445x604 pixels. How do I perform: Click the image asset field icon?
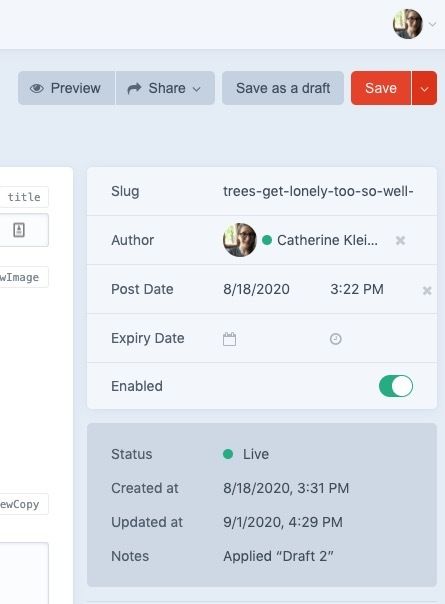tap(19, 230)
